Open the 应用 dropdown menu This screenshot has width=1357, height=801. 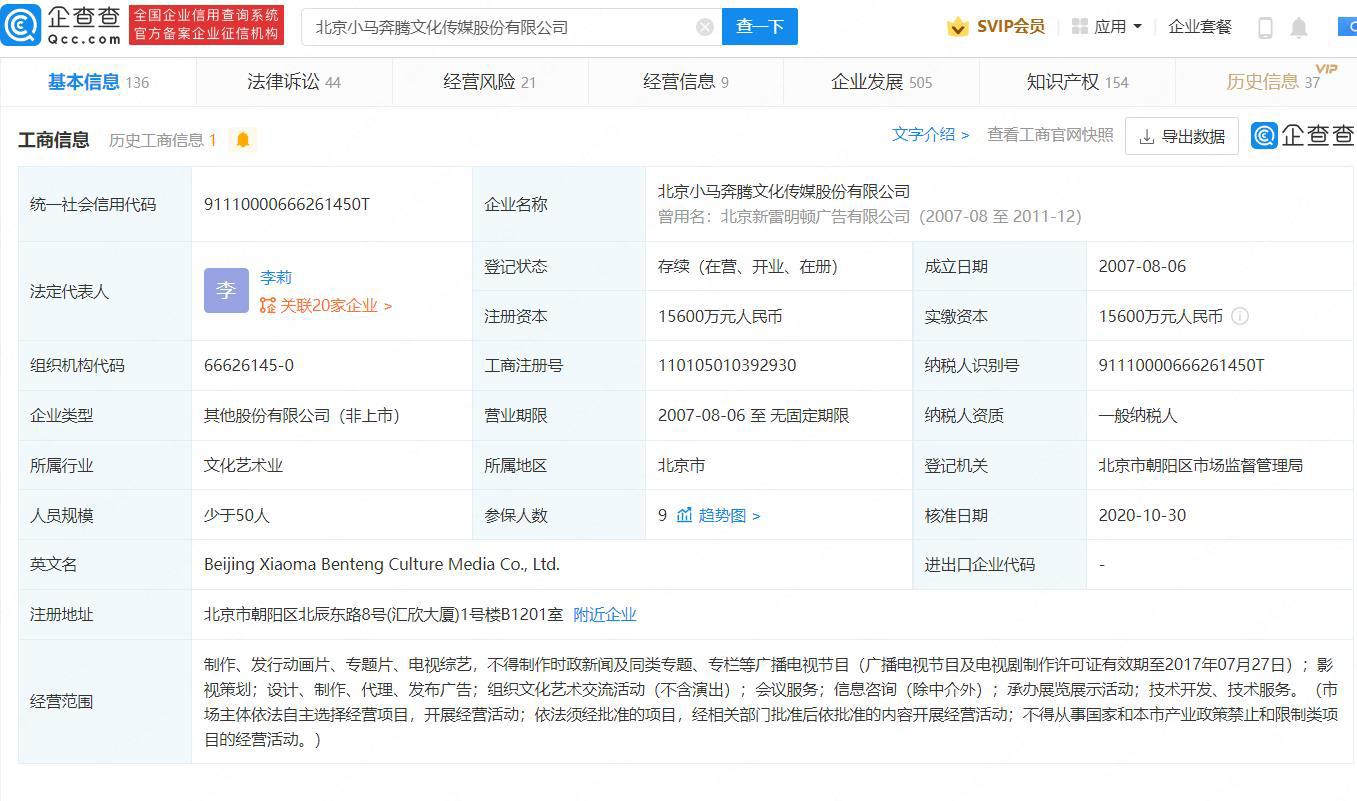pyautogui.click(x=1107, y=27)
